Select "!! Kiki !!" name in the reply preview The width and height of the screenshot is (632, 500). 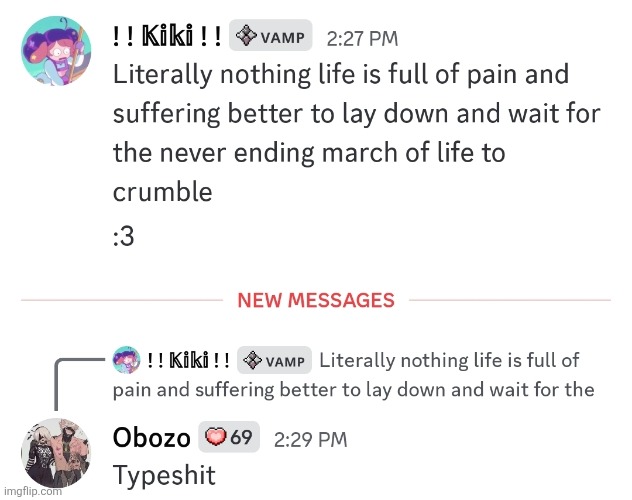188,360
